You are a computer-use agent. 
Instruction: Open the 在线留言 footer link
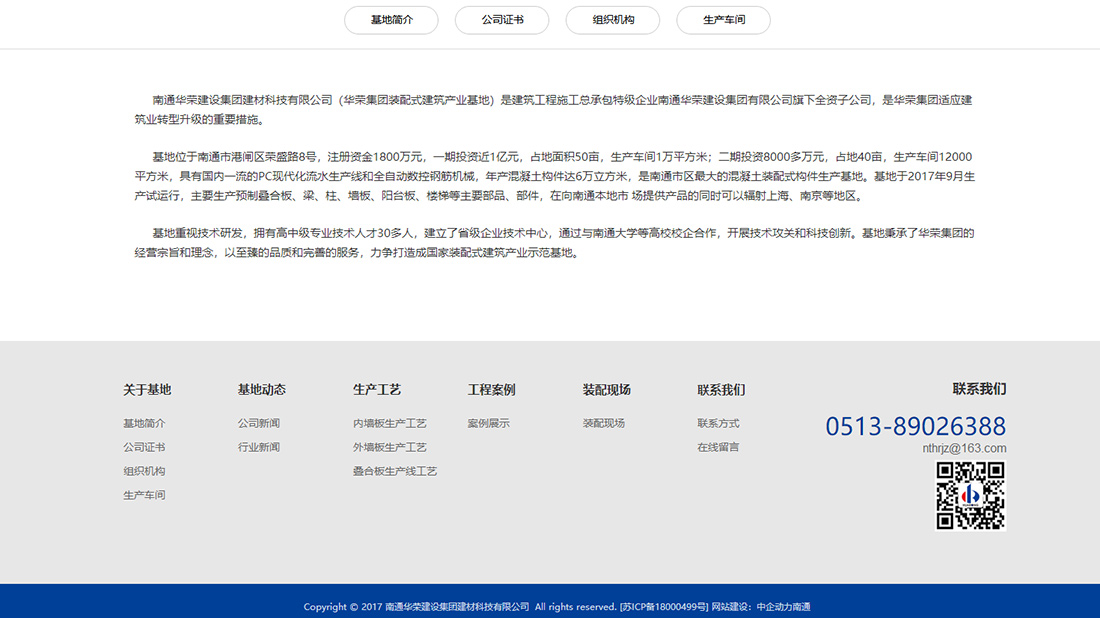coord(718,447)
